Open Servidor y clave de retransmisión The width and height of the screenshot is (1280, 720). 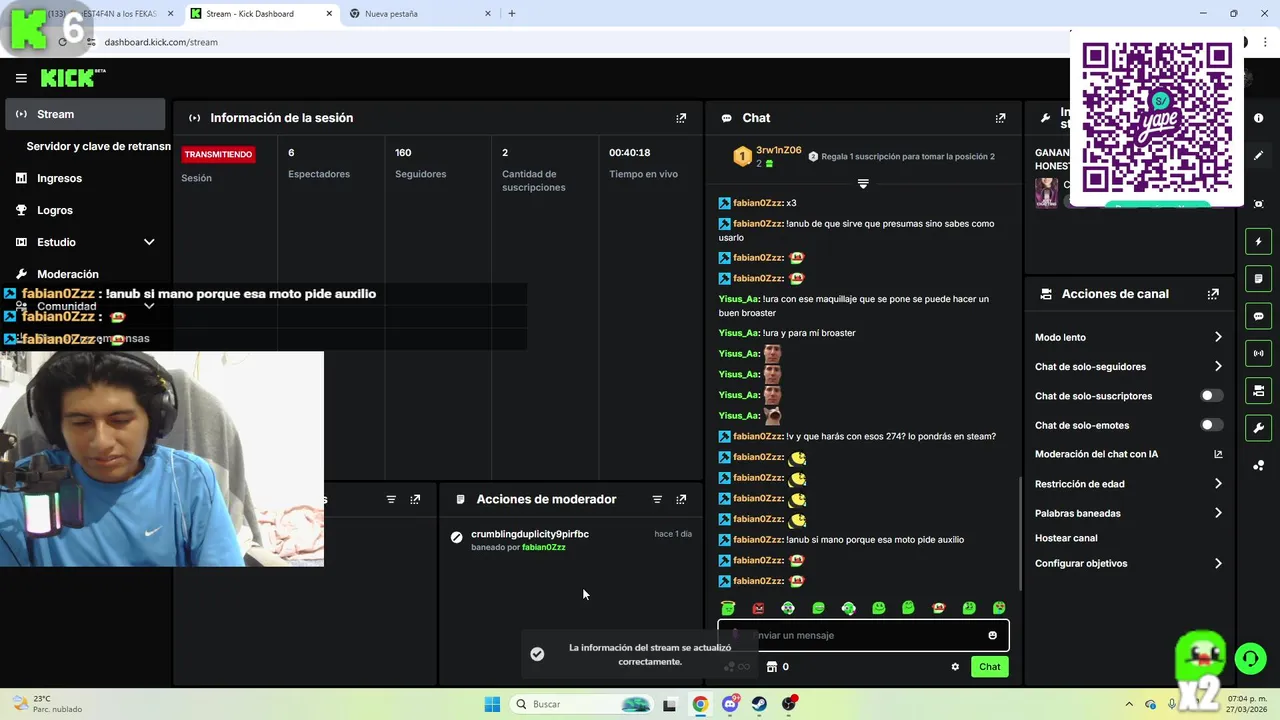tap(98, 146)
